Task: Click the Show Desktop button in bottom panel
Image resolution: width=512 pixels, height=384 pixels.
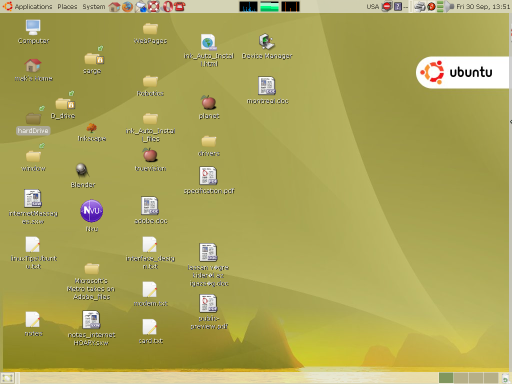Action: click(7, 378)
